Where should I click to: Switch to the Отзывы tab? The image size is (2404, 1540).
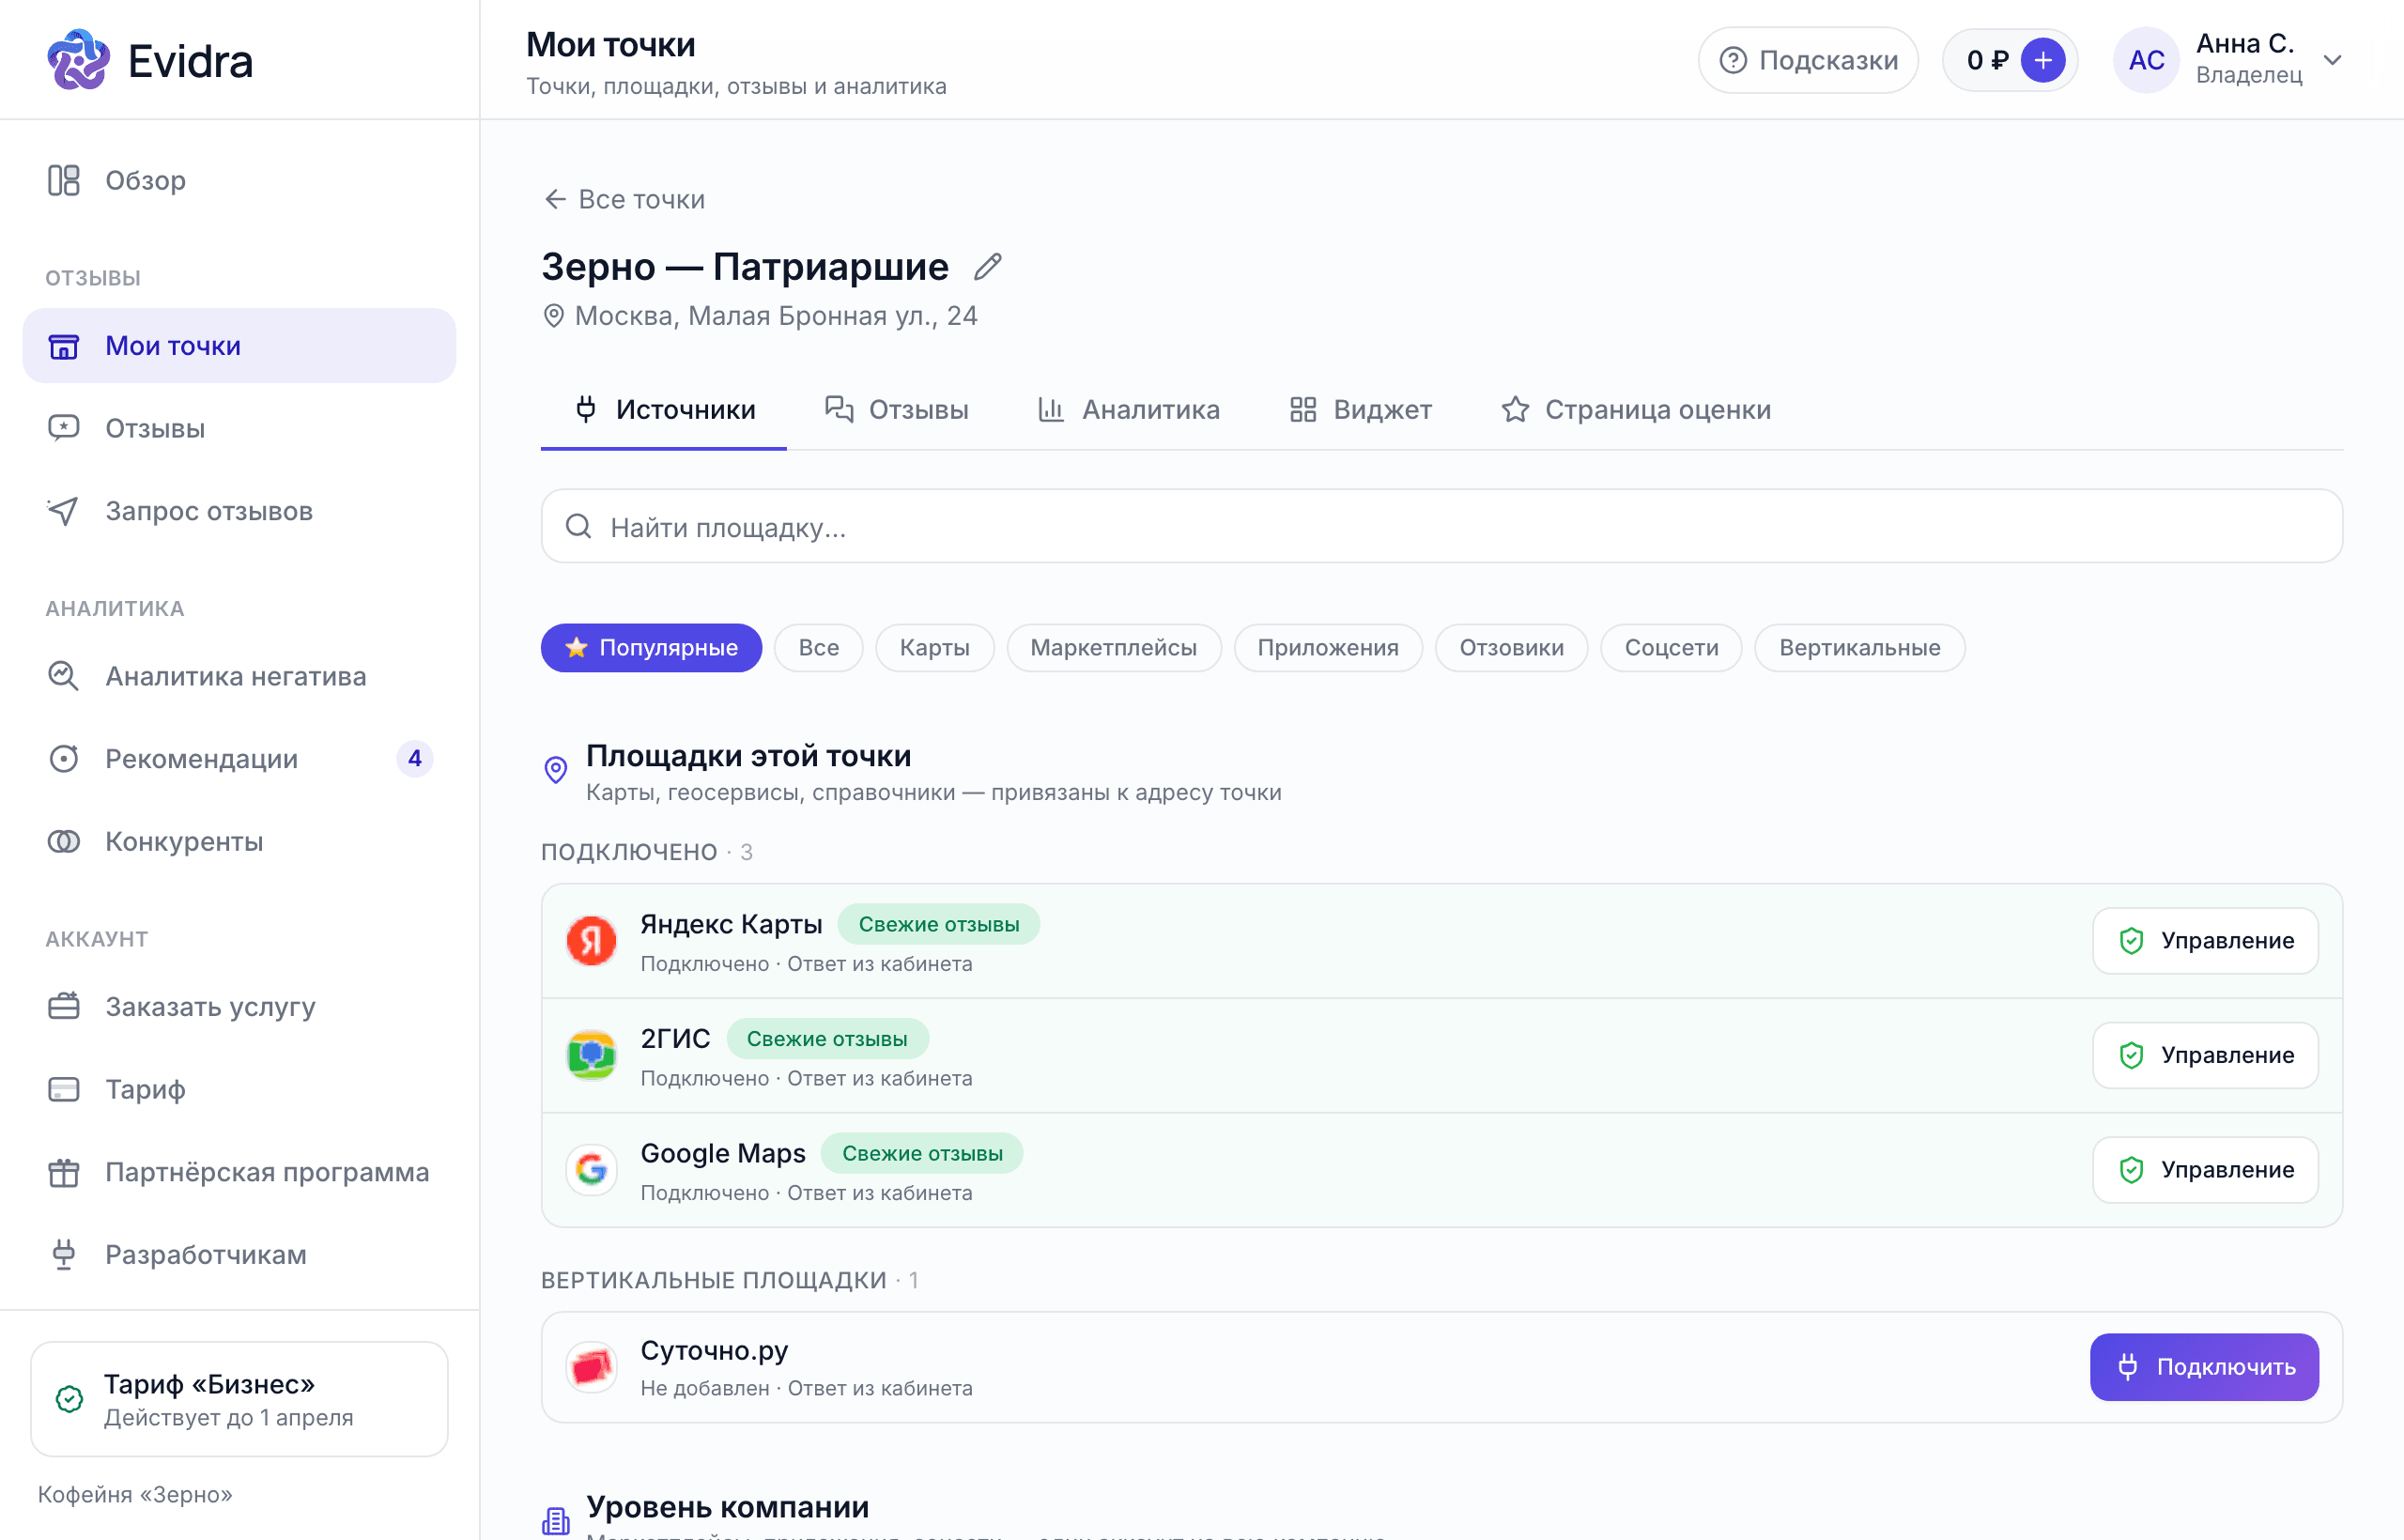point(897,410)
